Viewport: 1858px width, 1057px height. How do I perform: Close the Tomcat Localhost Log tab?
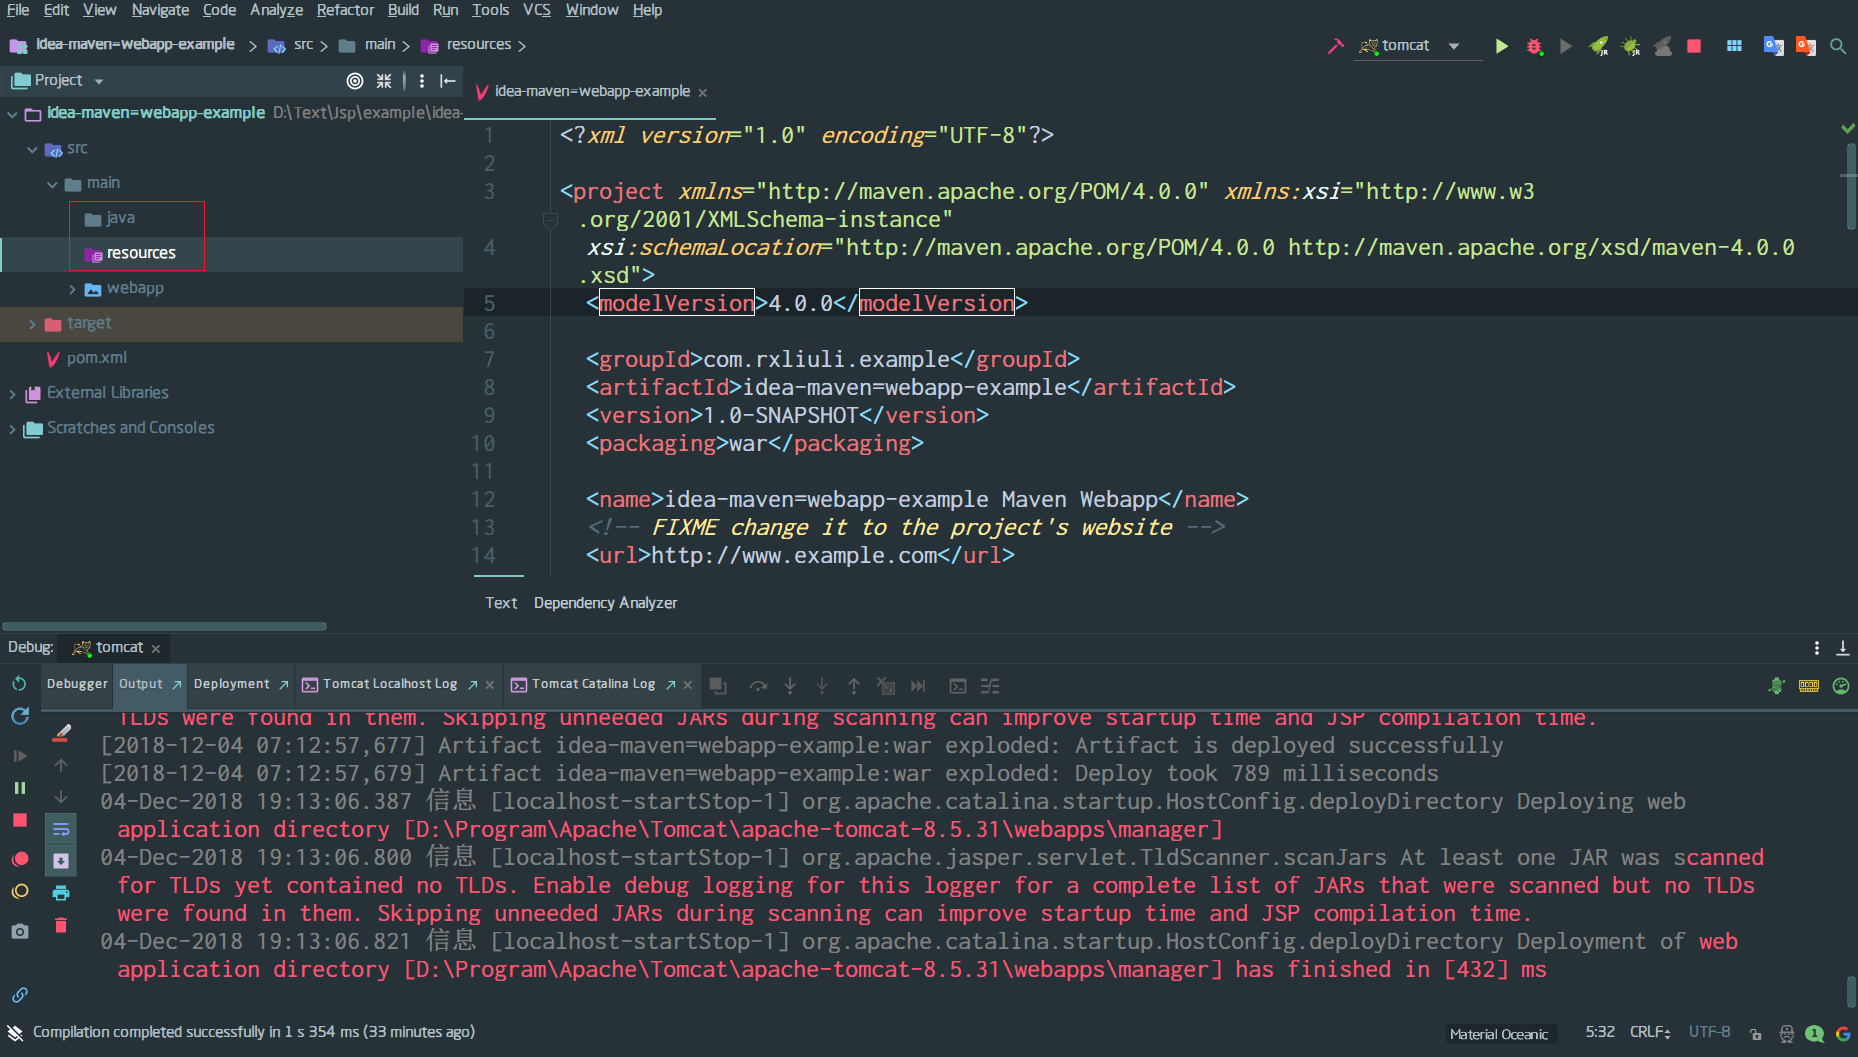coord(489,685)
